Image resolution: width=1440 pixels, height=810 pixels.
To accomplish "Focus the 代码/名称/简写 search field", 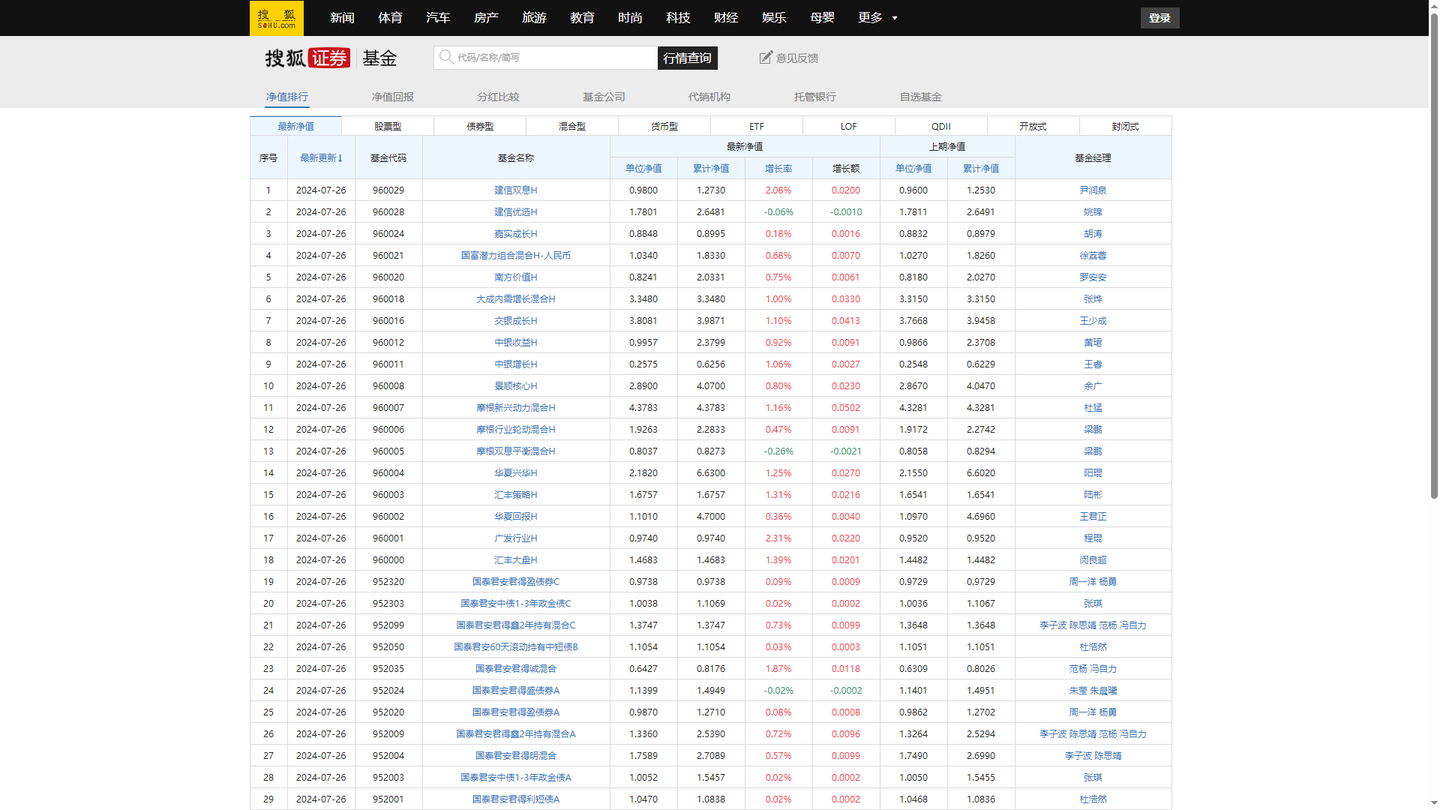I will pyautogui.click(x=546, y=58).
